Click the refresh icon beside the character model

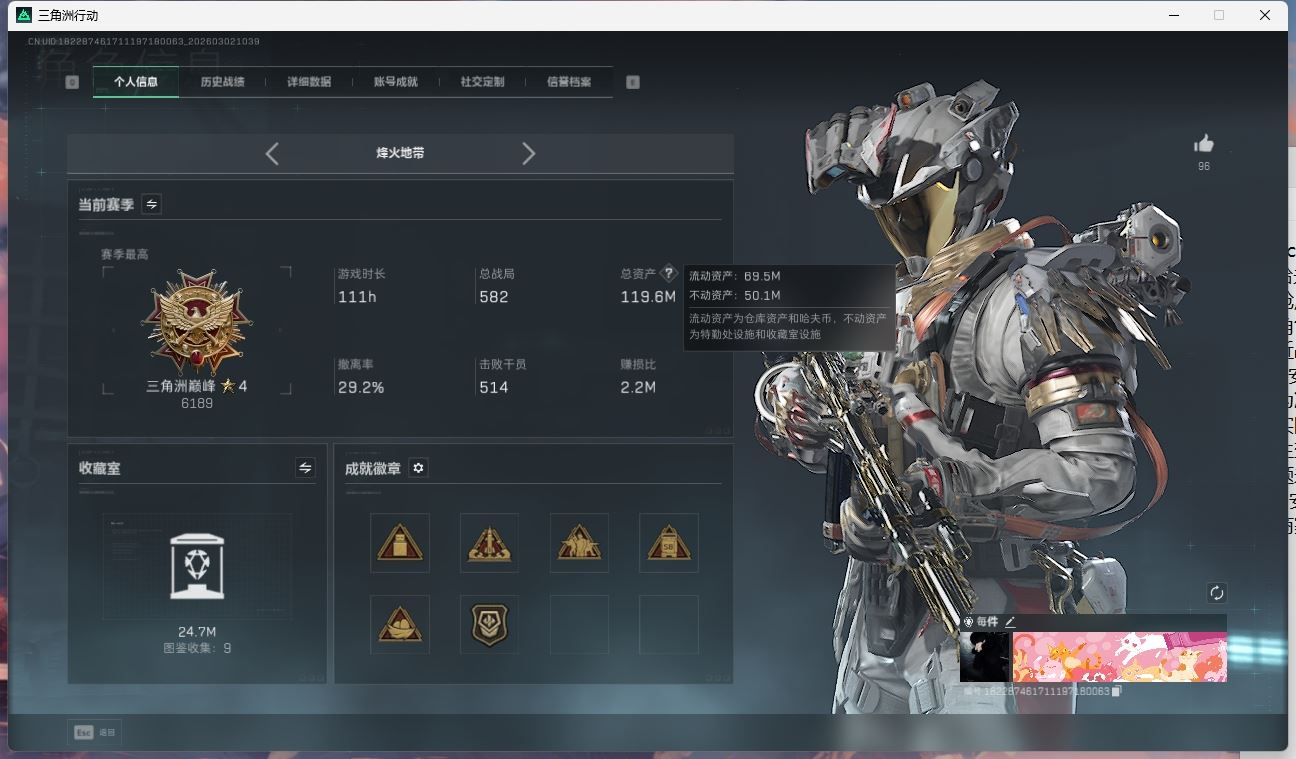[x=1216, y=593]
